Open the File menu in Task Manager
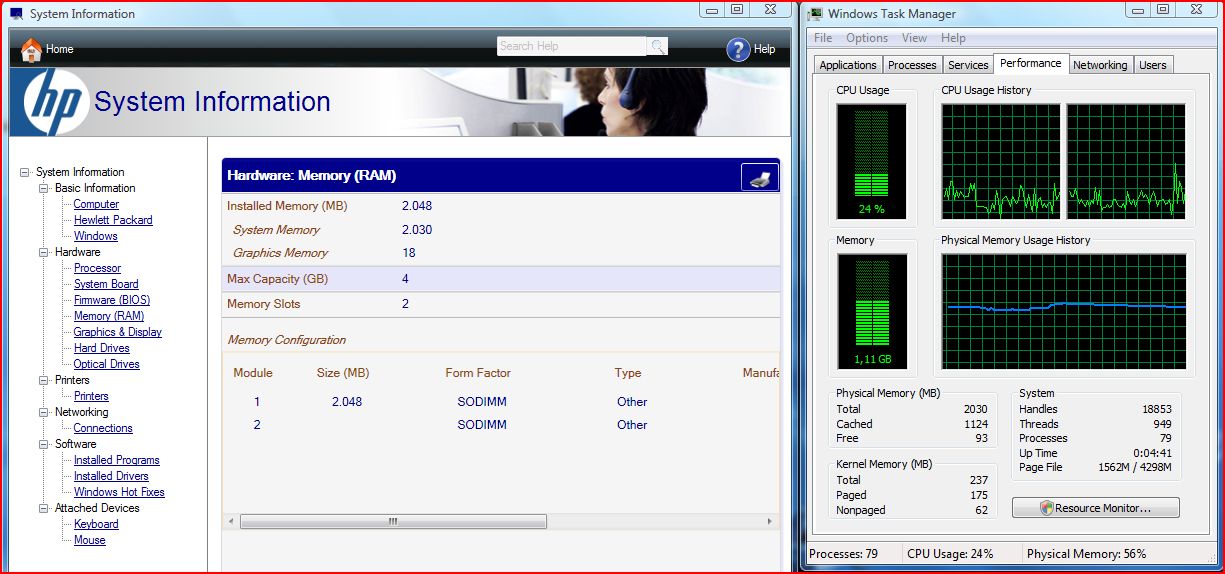Image resolution: width=1225 pixels, height=574 pixels. click(x=823, y=38)
